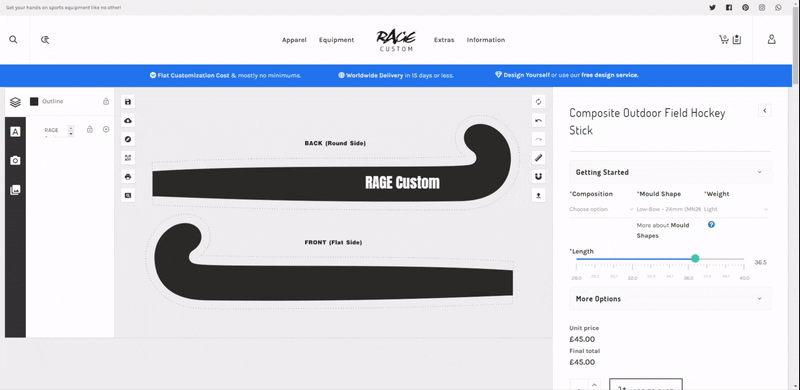This screenshot has height=390, width=800.
Task: Expand the More Options section
Action: click(670, 299)
